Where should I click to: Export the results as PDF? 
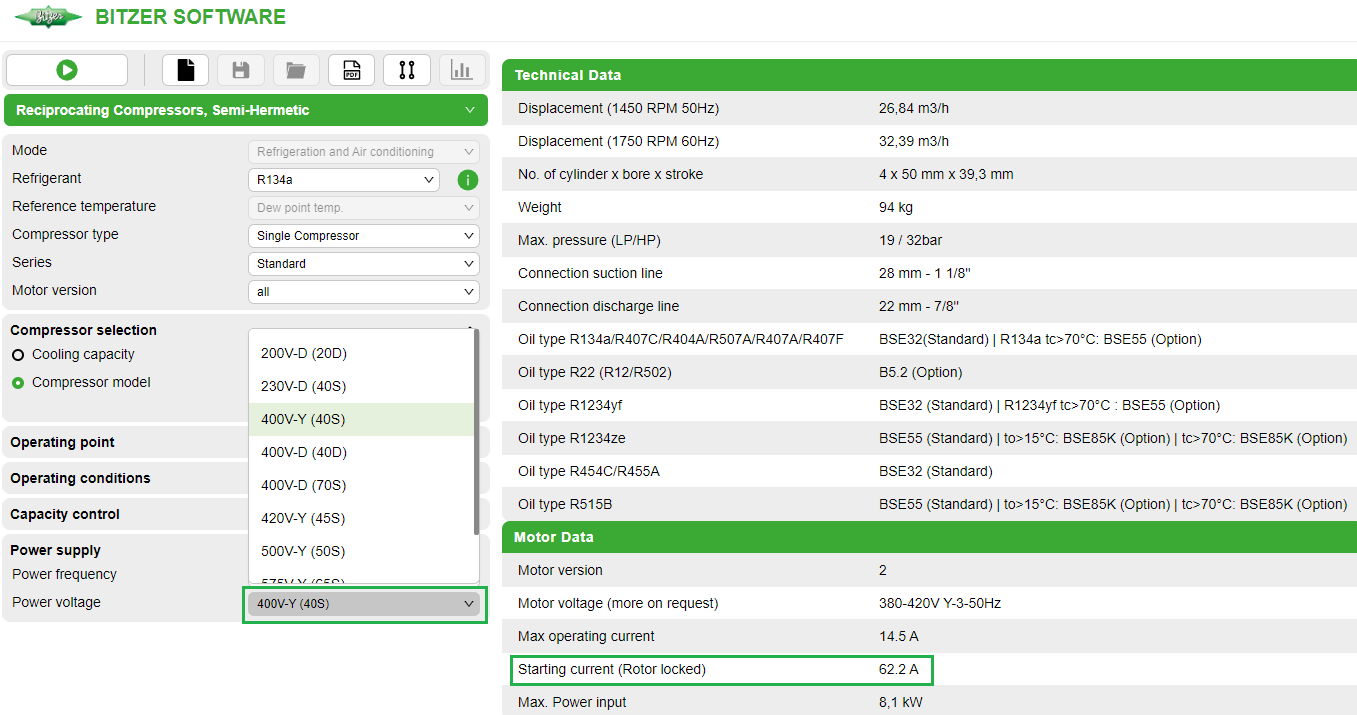pyautogui.click(x=351, y=70)
